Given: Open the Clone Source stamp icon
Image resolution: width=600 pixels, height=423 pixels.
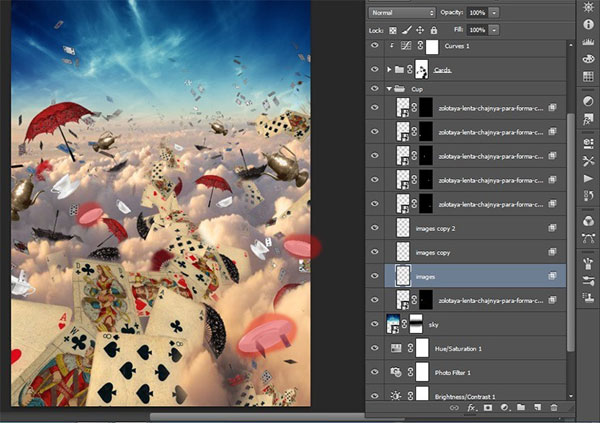Looking at the screenshot, I should point(588,297).
